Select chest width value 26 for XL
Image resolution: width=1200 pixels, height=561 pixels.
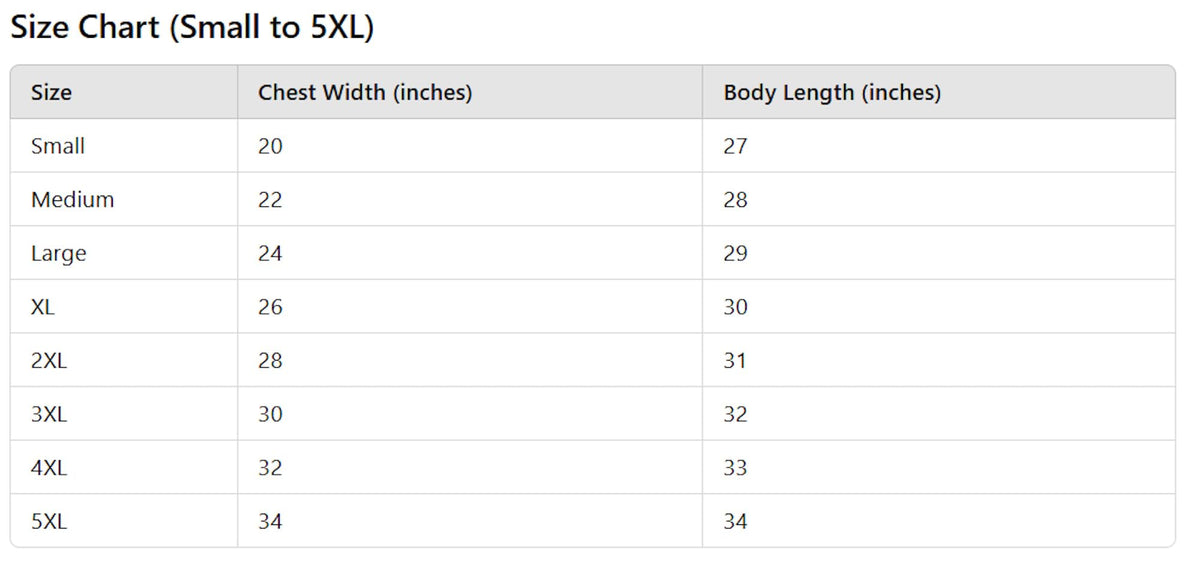270,307
